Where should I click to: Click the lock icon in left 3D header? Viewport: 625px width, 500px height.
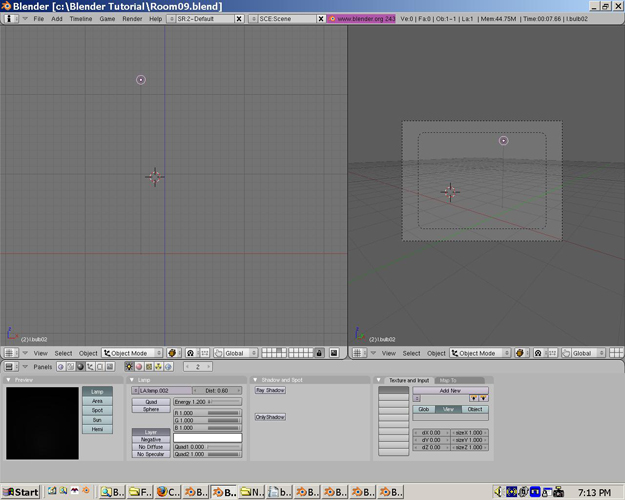tap(319, 353)
